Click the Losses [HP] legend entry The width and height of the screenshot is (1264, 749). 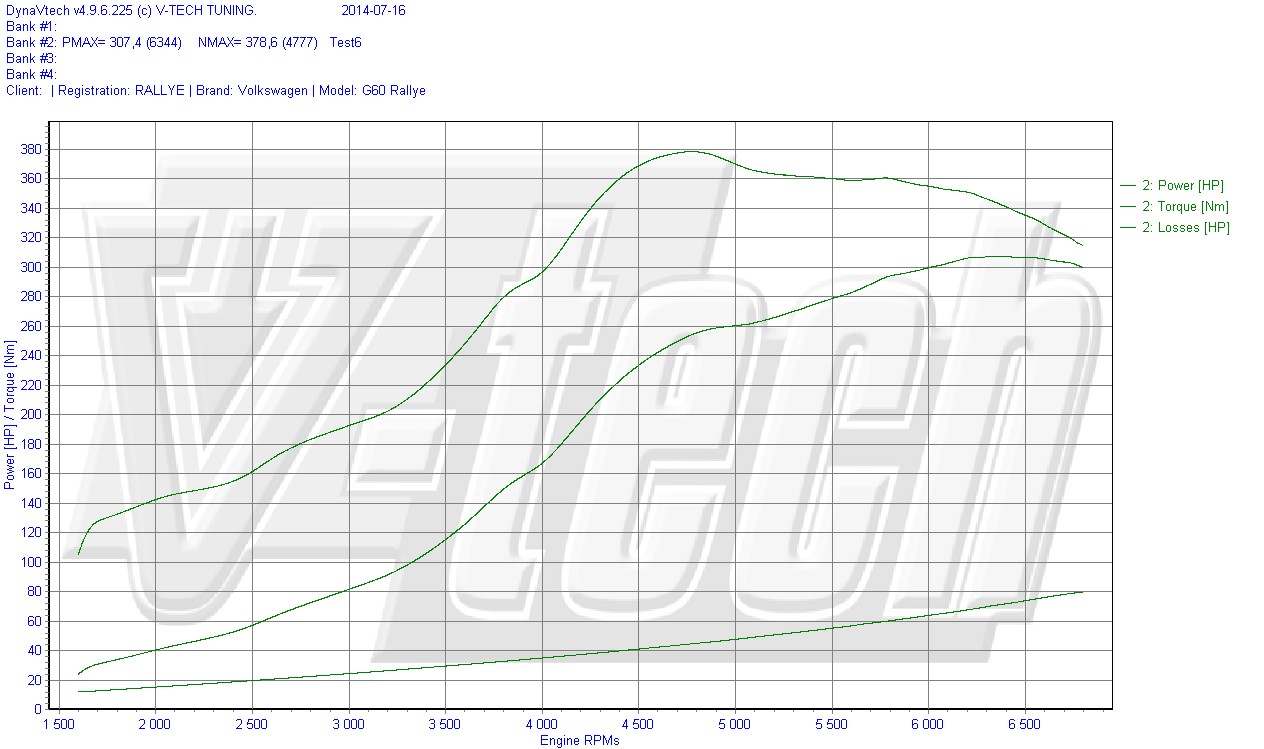(1185, 227)
